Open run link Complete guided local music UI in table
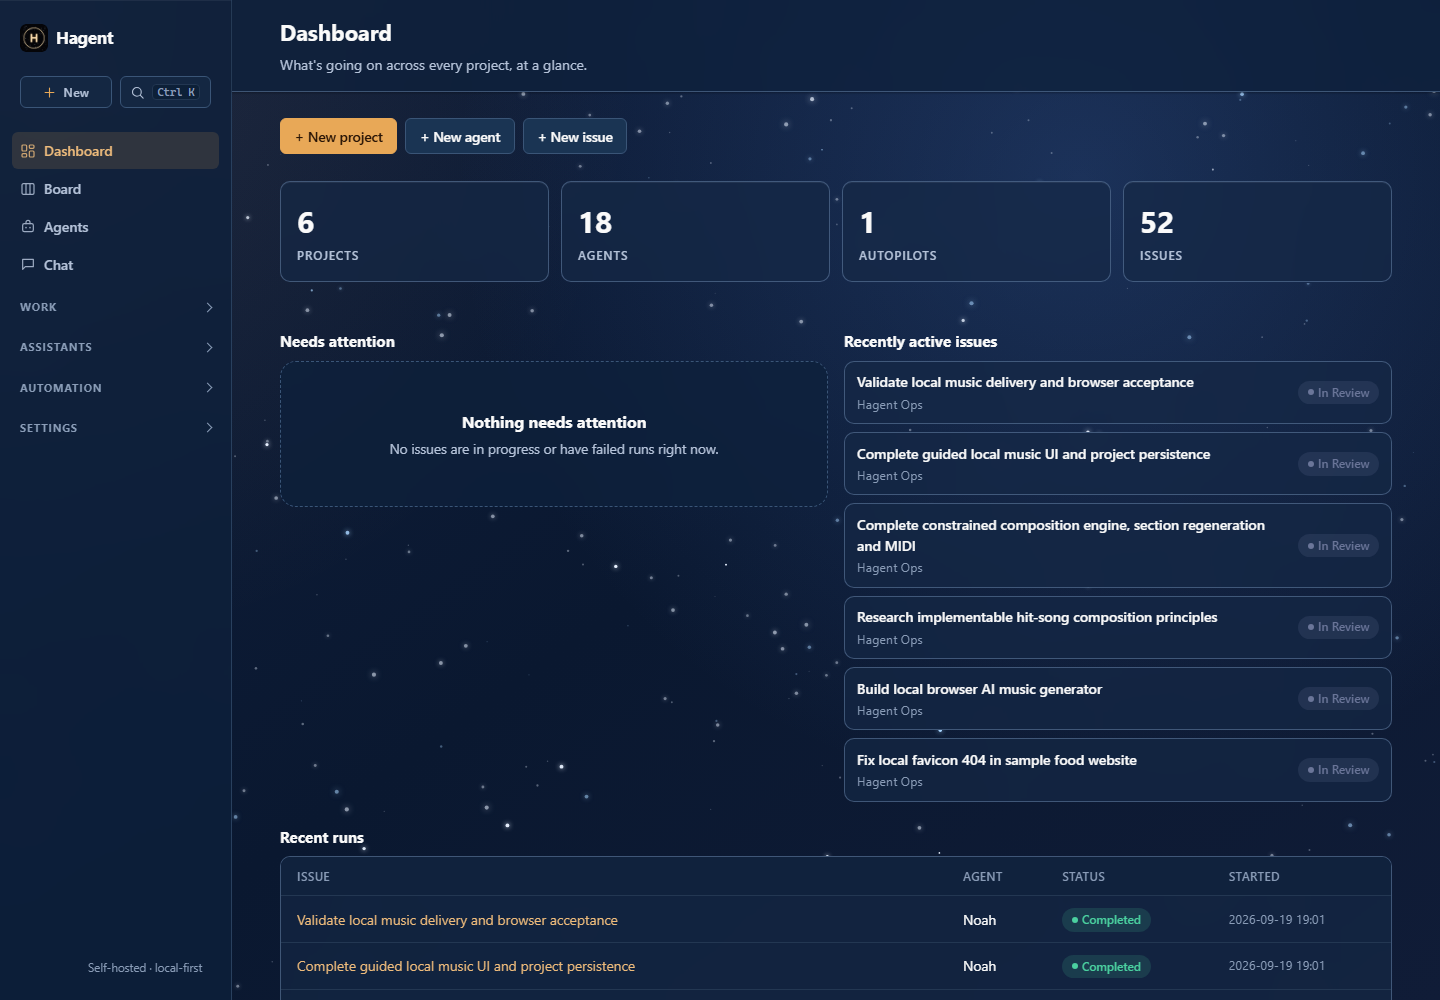Image resolution: width=1440 pixels, height=1000 pixels. pyautogui.click(x=466, y=966)
